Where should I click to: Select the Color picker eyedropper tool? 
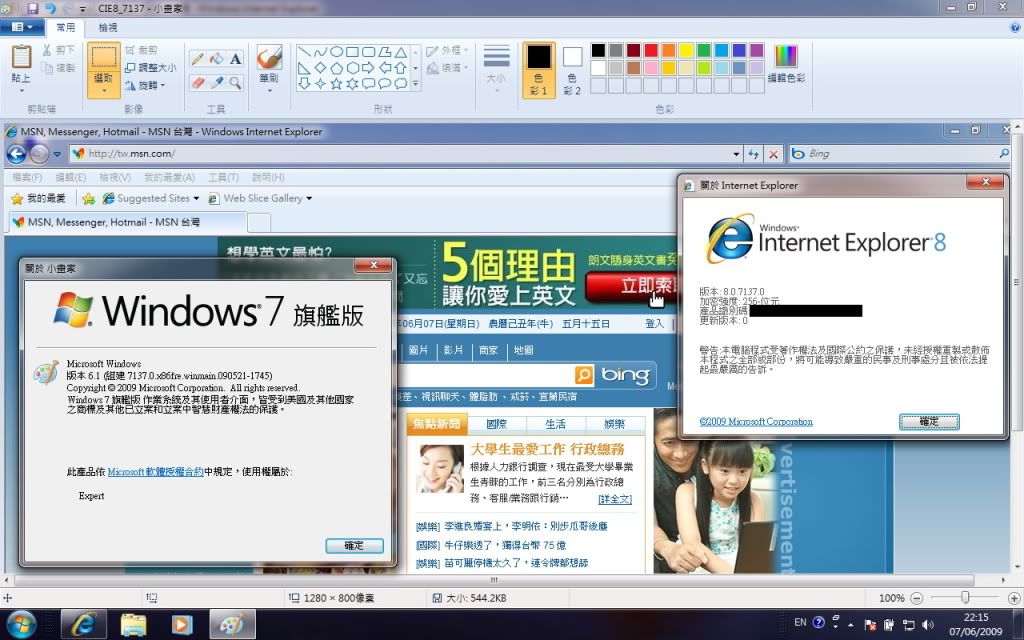(216, 83)
